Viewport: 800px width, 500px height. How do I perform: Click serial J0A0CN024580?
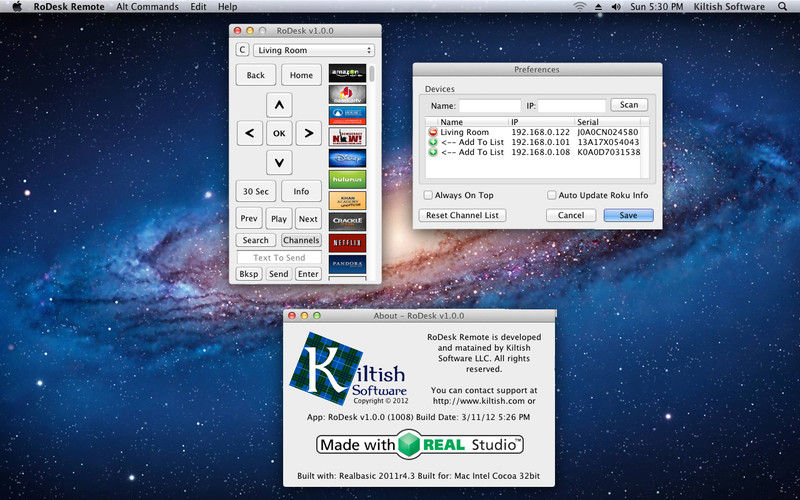pos(608,132)
